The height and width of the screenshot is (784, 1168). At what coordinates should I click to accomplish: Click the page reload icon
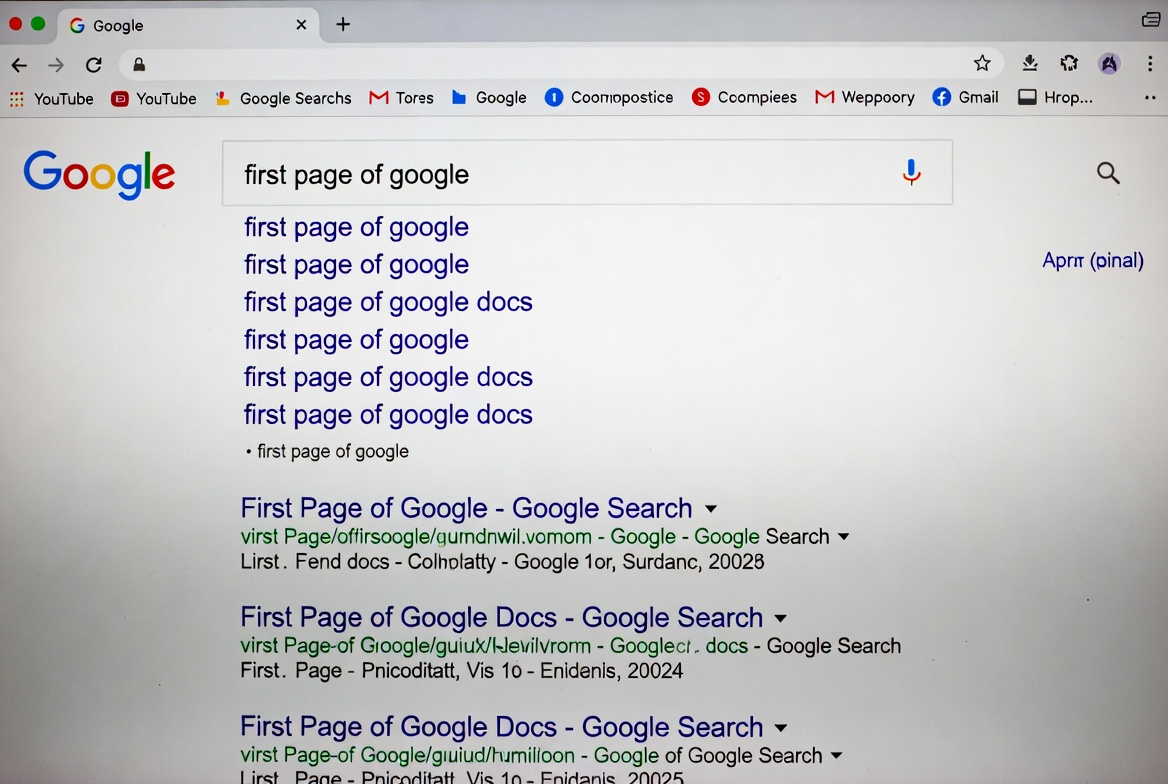click(93, 64)
